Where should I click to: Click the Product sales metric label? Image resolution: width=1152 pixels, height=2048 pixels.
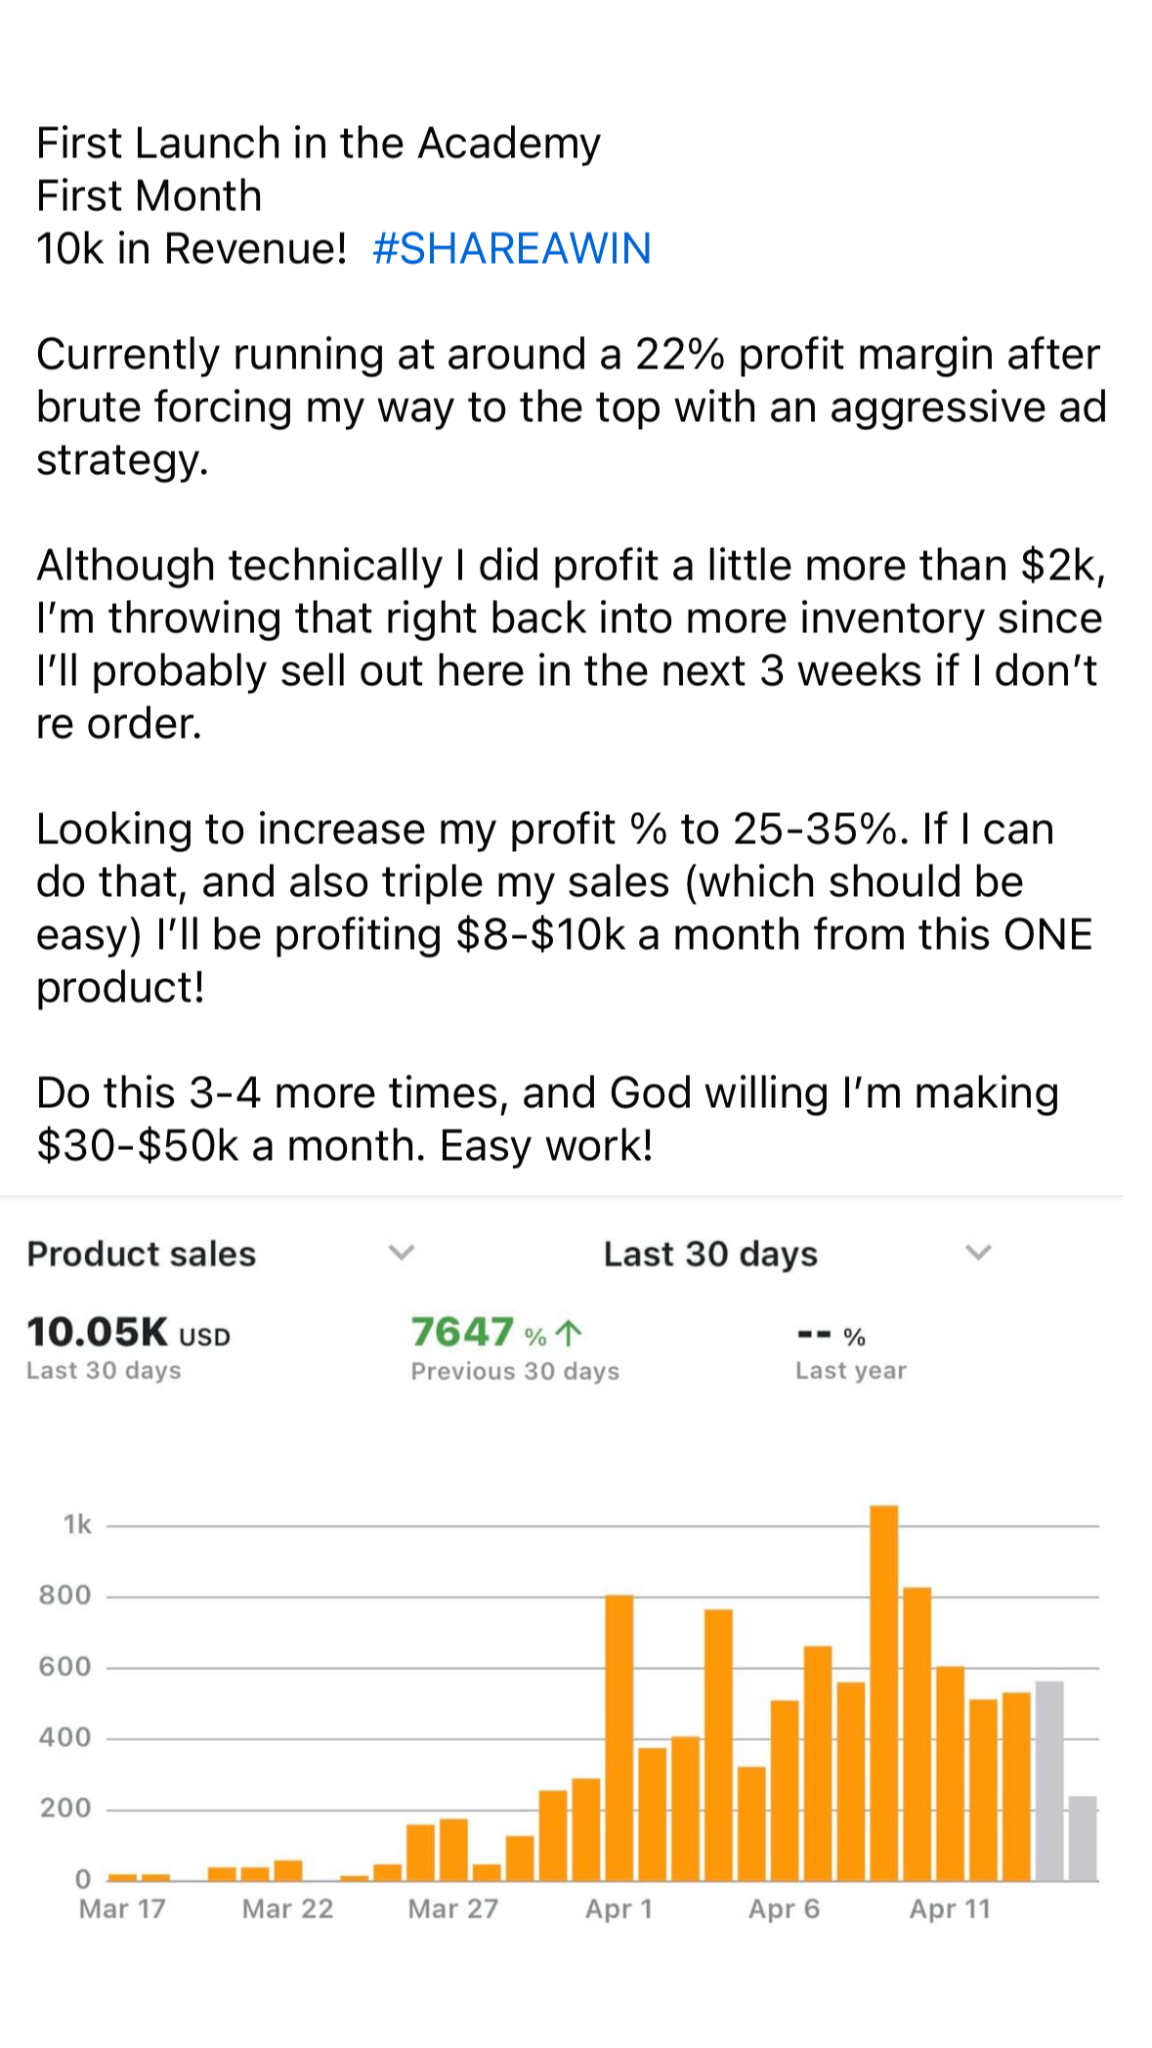pos(141,1254)
